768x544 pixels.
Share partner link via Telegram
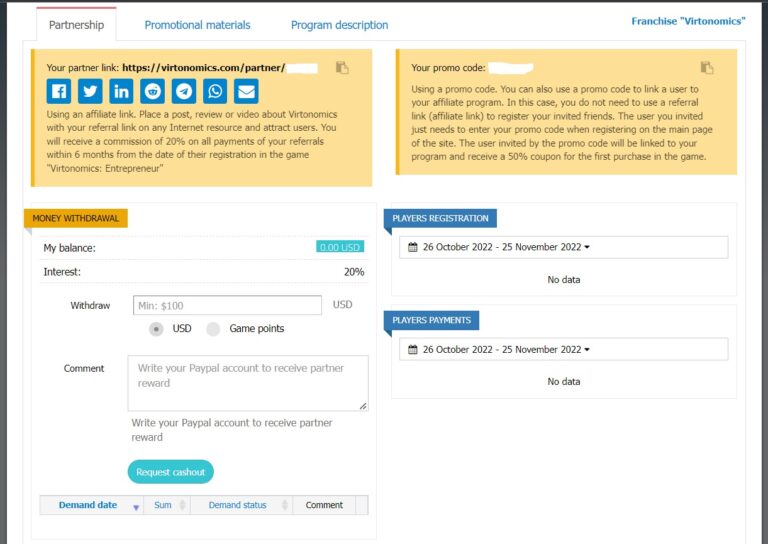pos(184,92)
